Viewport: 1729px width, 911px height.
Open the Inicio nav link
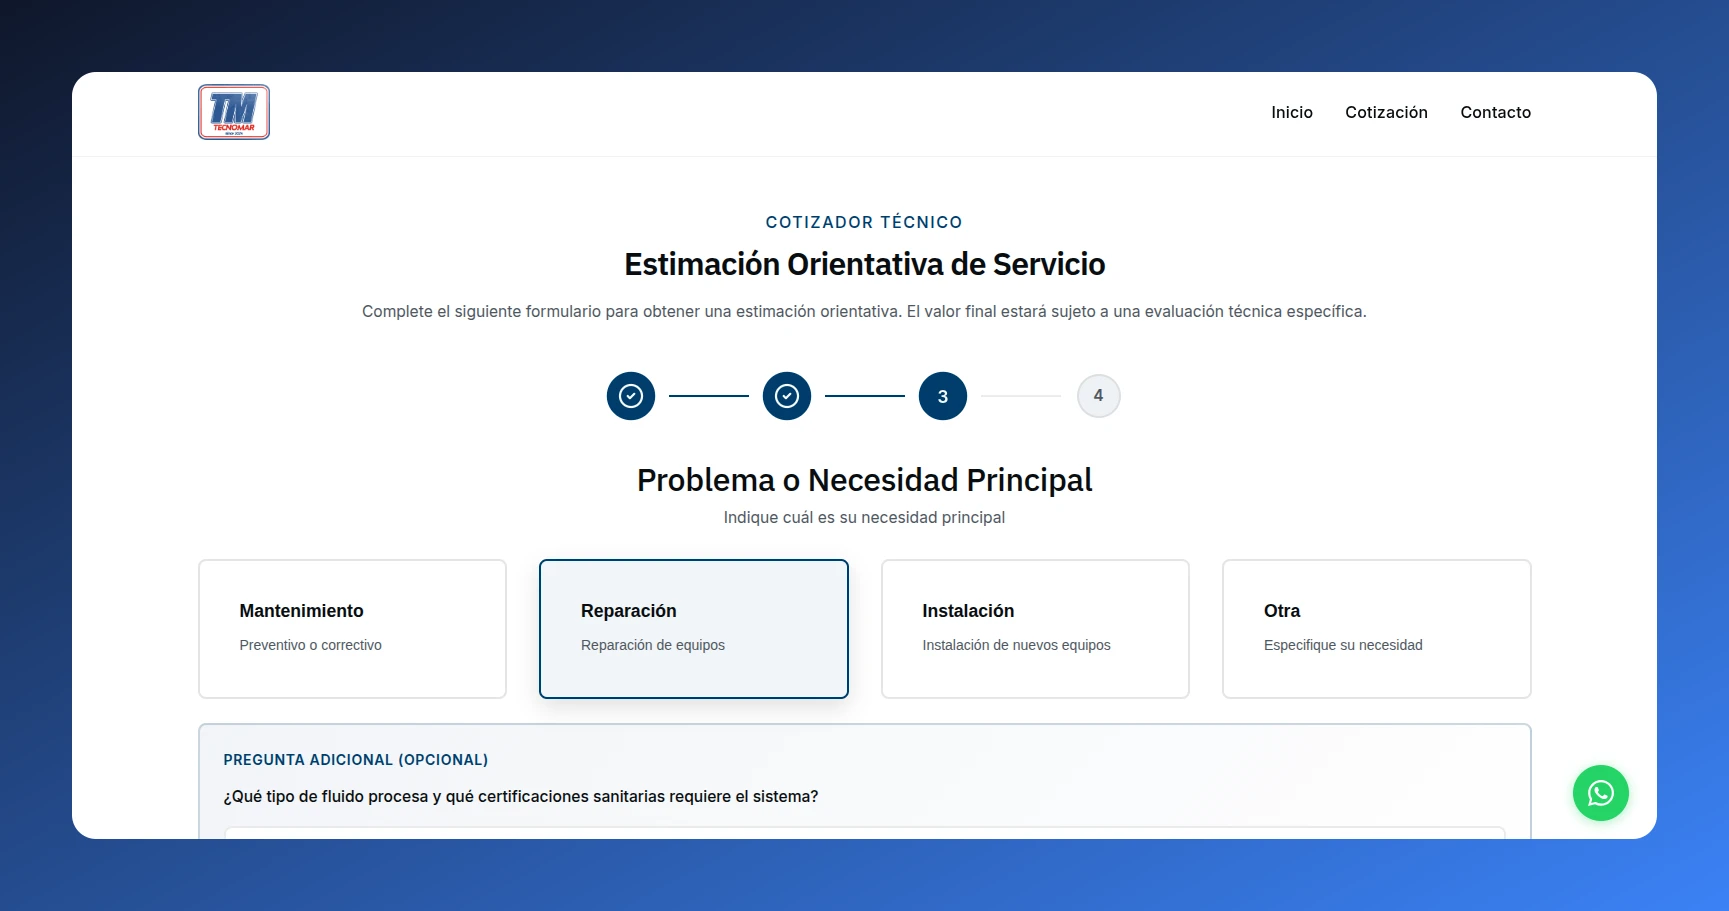[x=1292, y=112]
